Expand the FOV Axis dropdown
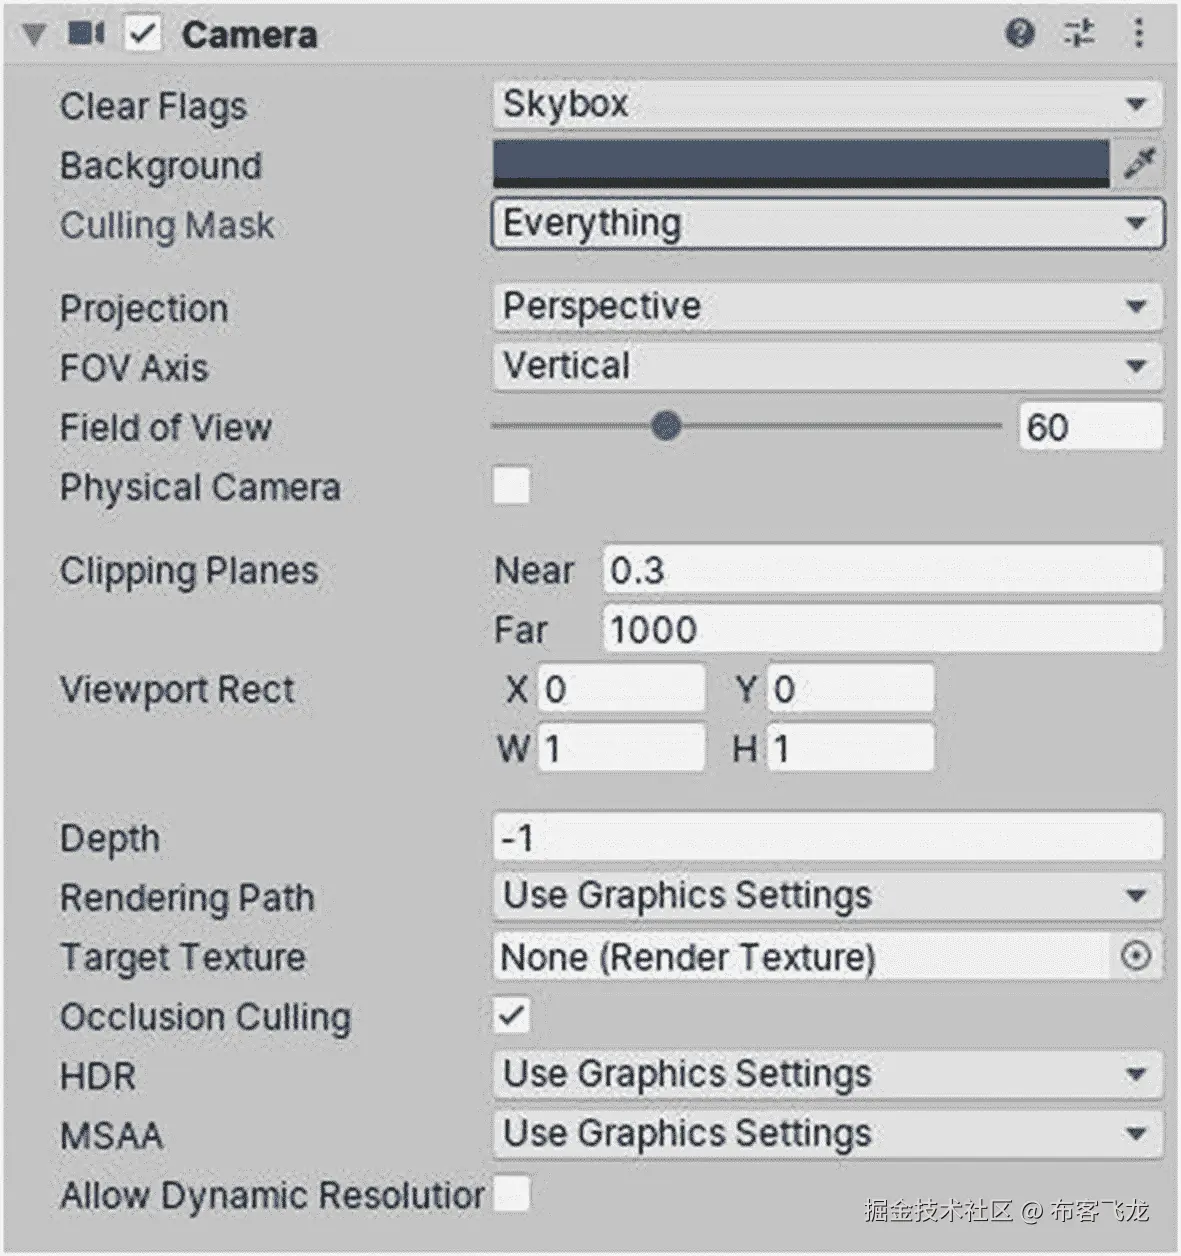The height and width of the screenshot is (1256, 1181). click(827, 366)
